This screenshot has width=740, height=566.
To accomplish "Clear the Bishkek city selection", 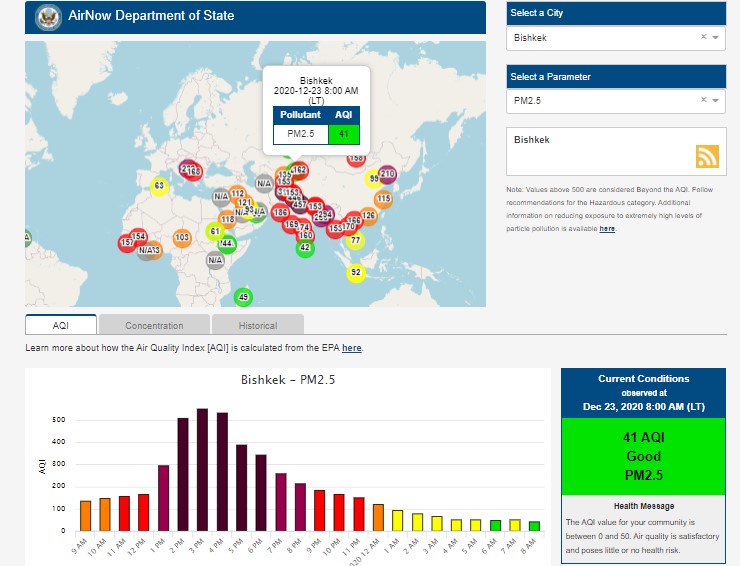I will (703, 37).
